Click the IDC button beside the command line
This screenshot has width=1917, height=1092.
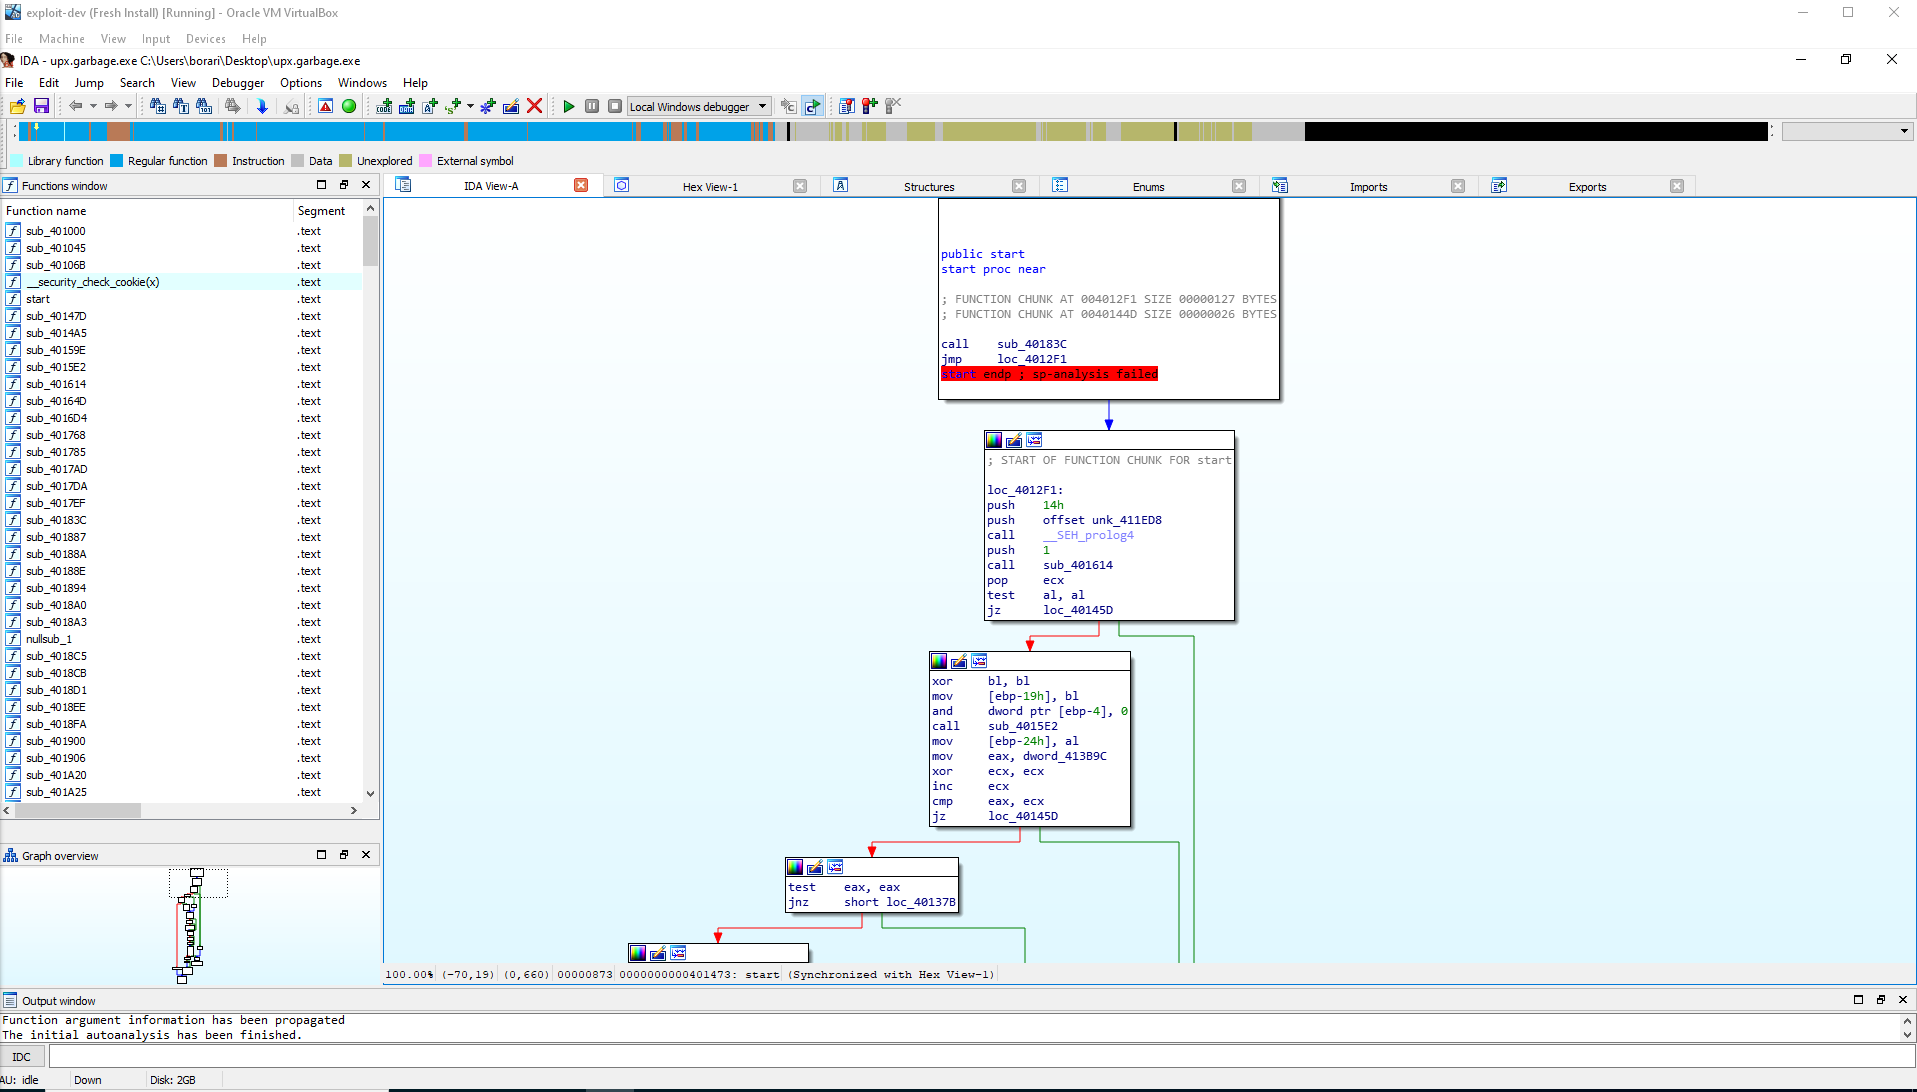[x=22, y=1057]
